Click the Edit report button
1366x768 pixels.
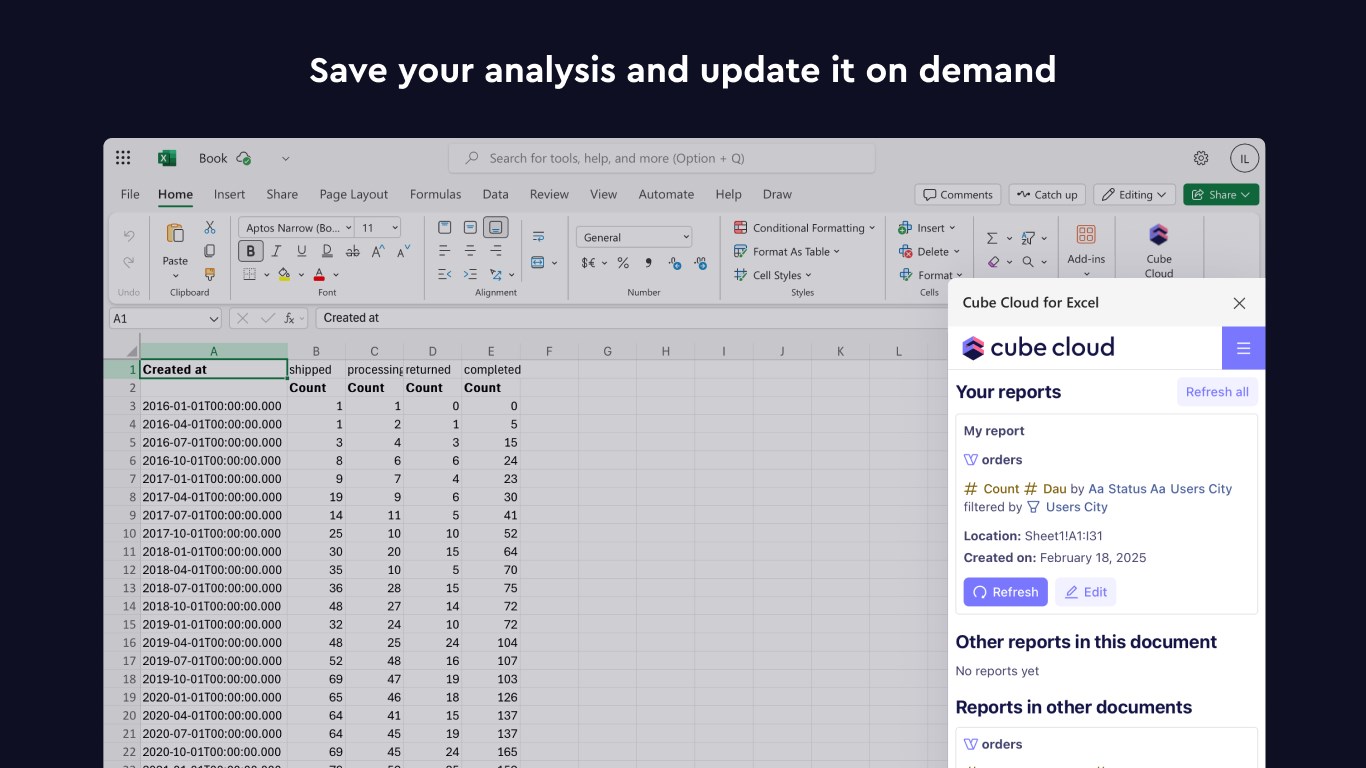tap(1085, 592)
